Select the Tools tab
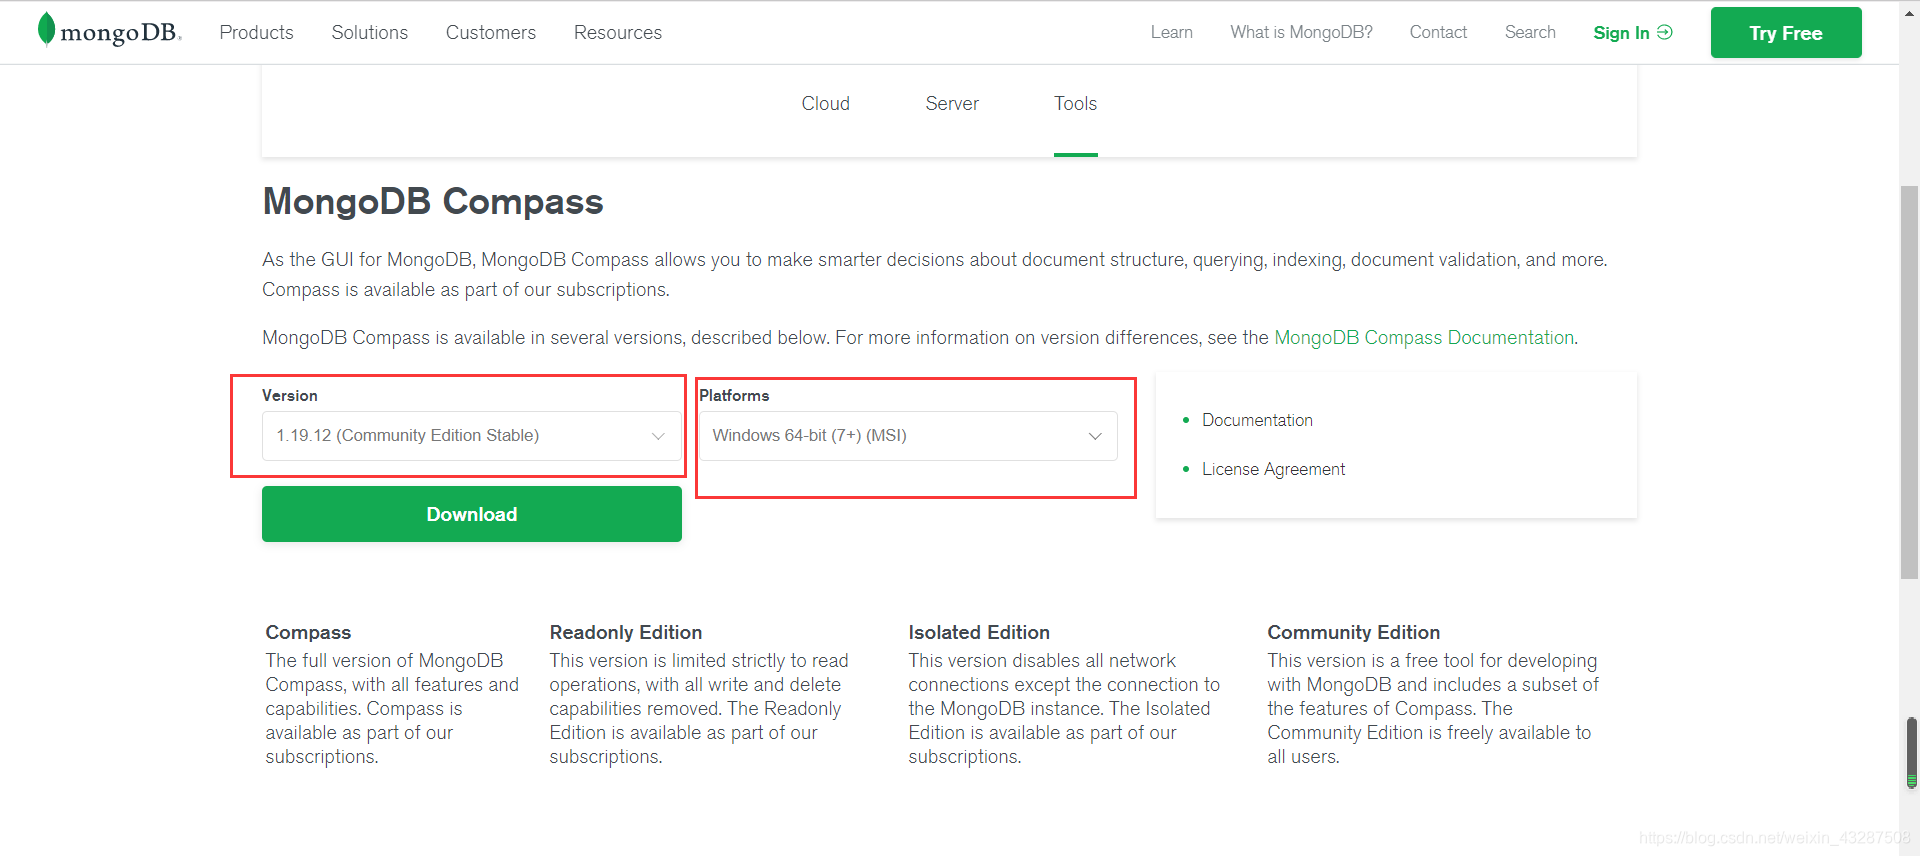1920x856 pixels. point(1075,103)
